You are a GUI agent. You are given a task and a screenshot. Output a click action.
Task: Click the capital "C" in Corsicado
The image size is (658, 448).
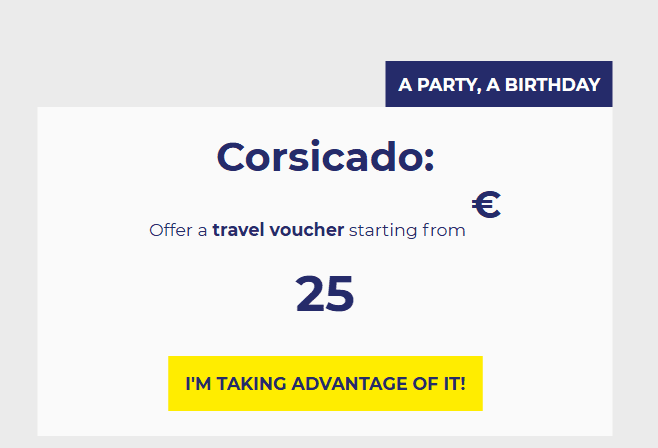coord(234,157)
